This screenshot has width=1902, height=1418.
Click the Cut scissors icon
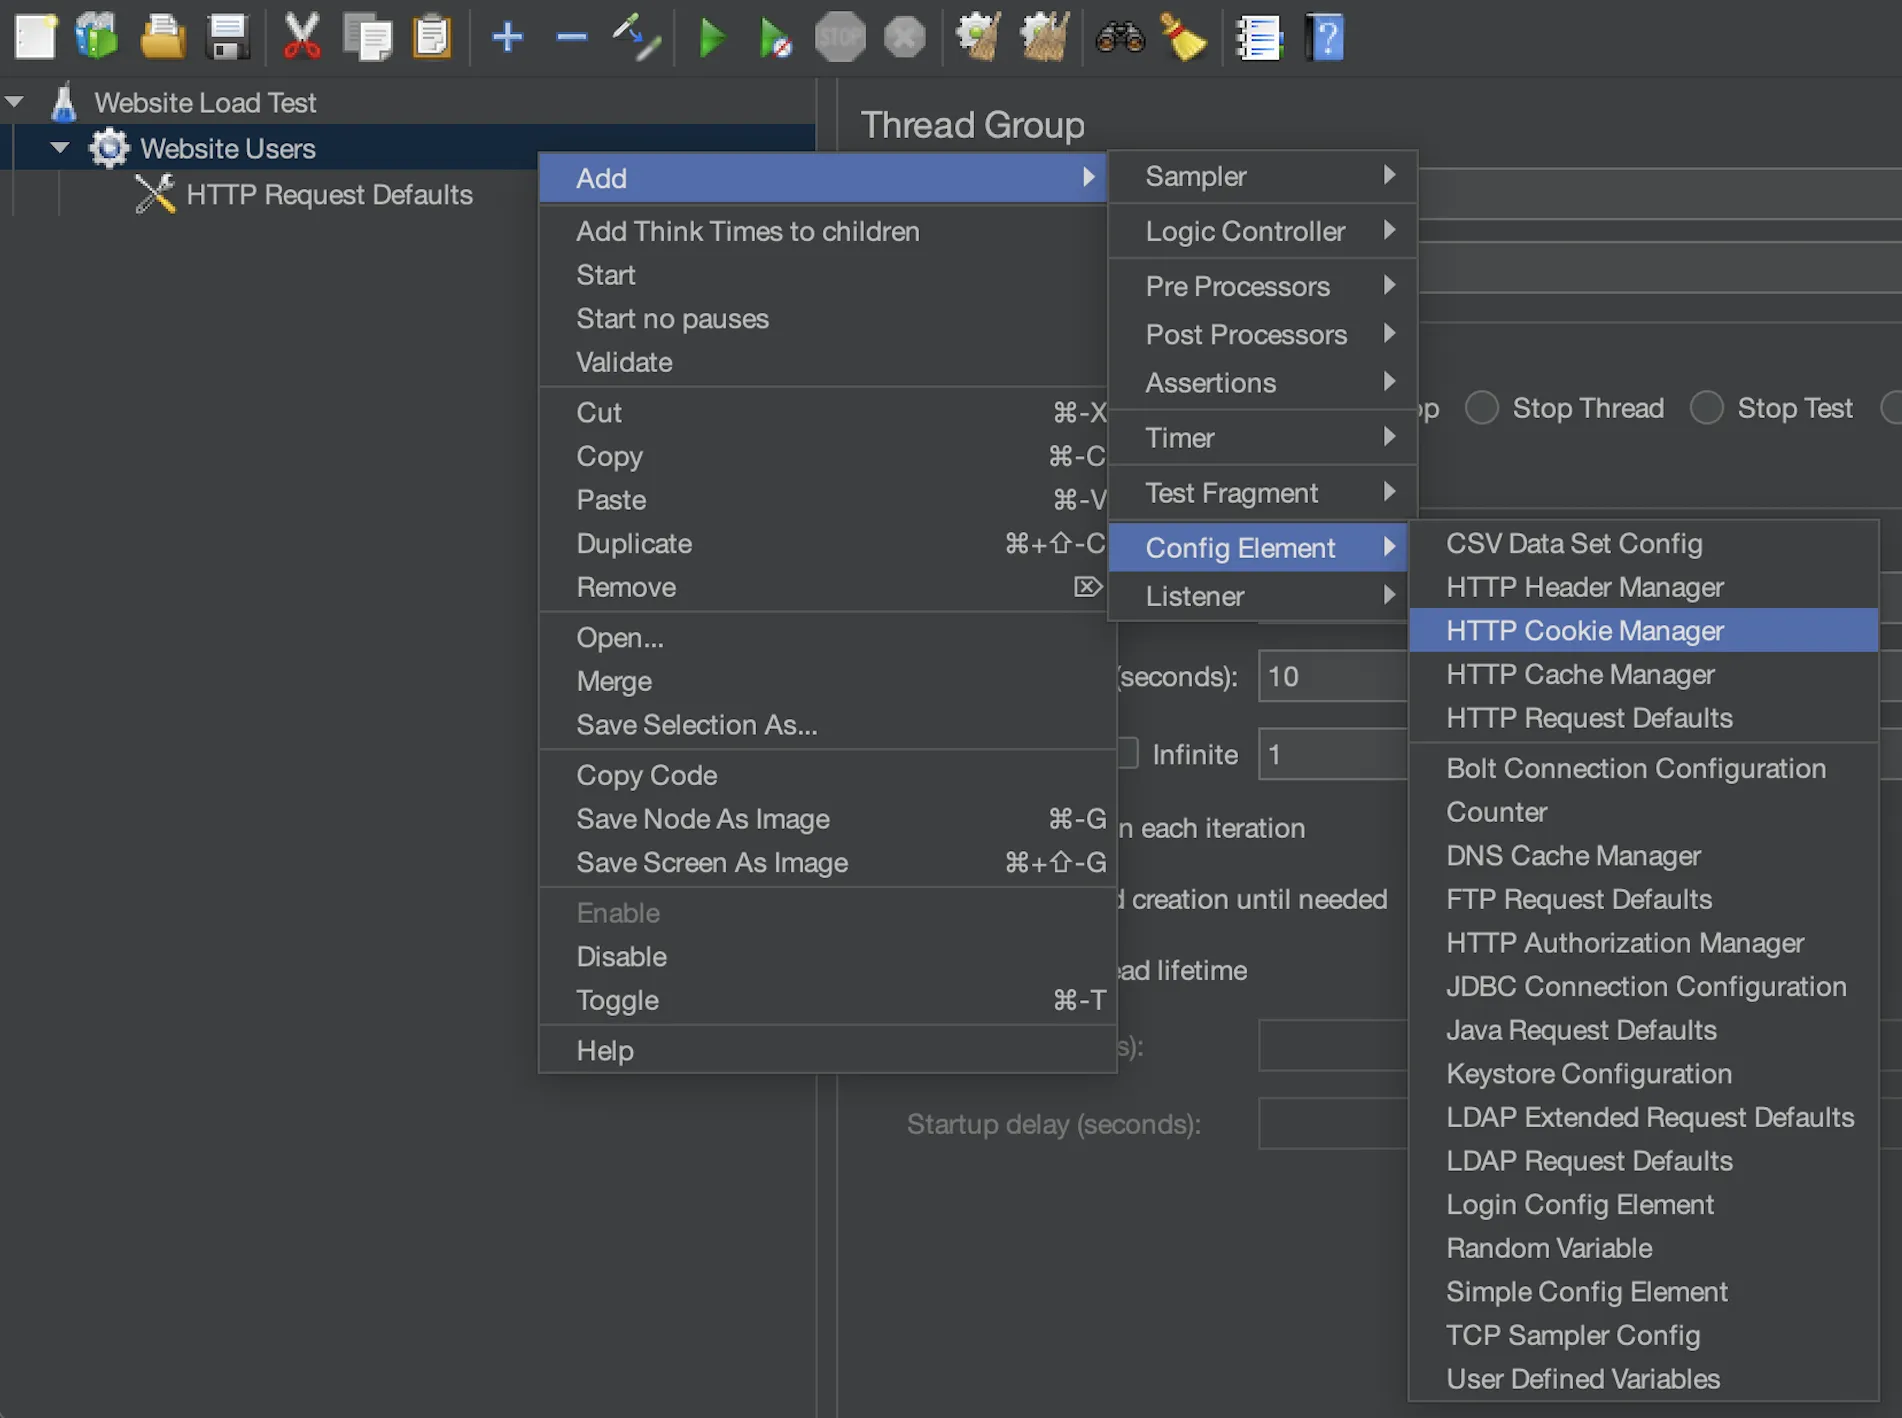pos(301,38)
